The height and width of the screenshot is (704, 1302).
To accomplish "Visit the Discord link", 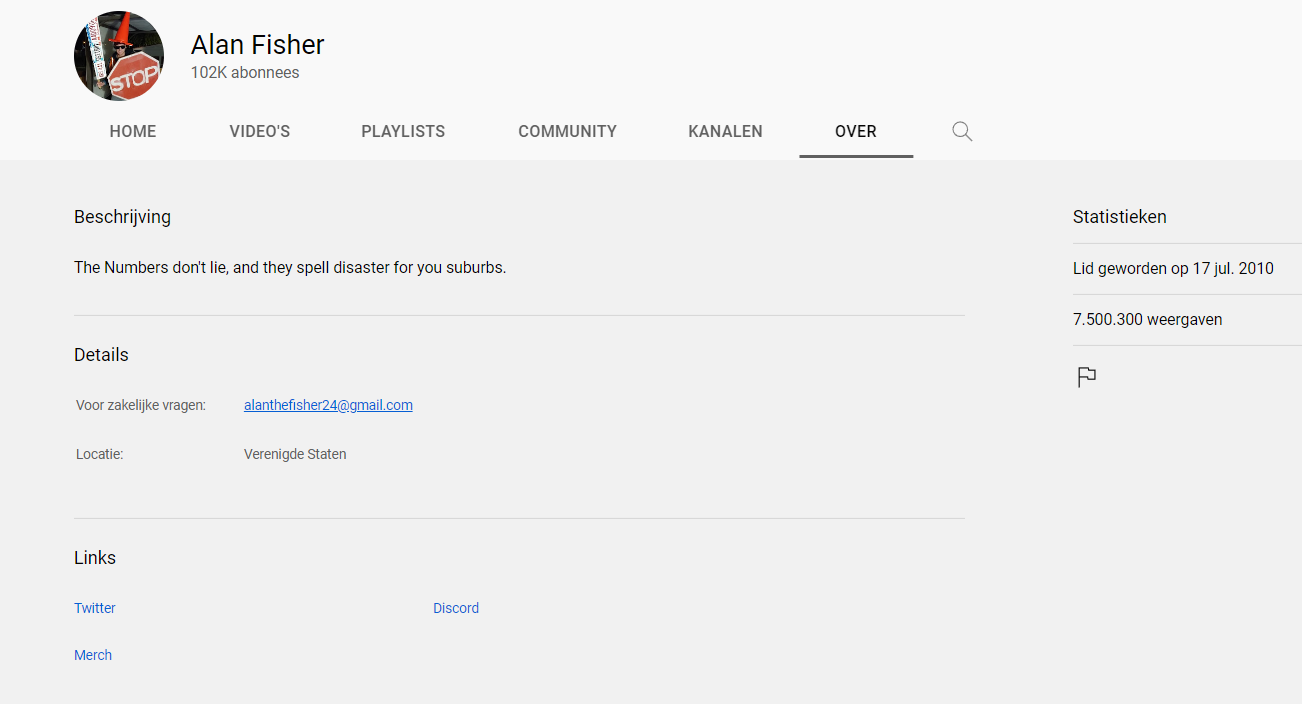I will point(456,608).
